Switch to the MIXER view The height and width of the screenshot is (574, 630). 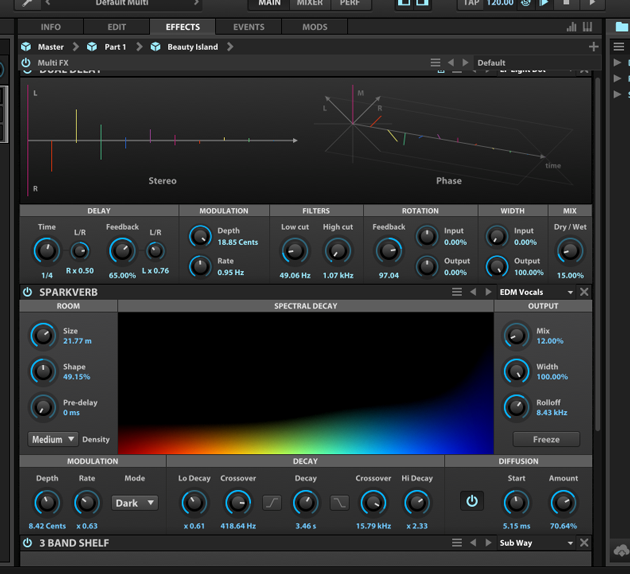(310, 3)
